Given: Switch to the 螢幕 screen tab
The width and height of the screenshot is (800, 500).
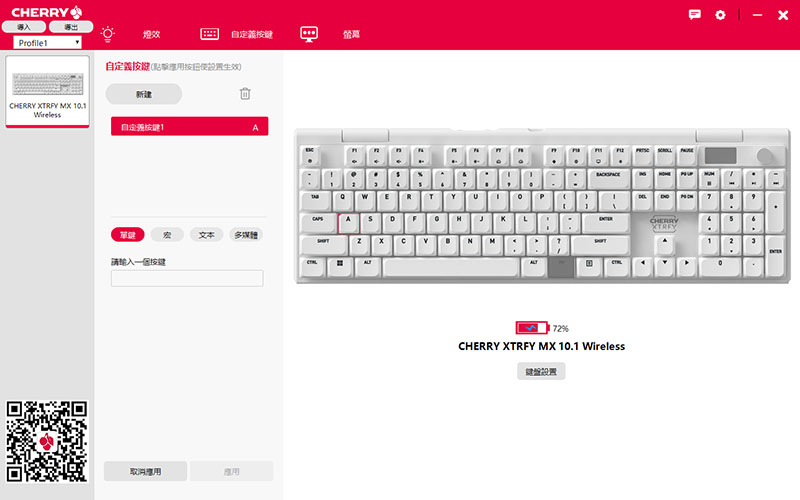Looking at the screenshot, I should (351, 34).
